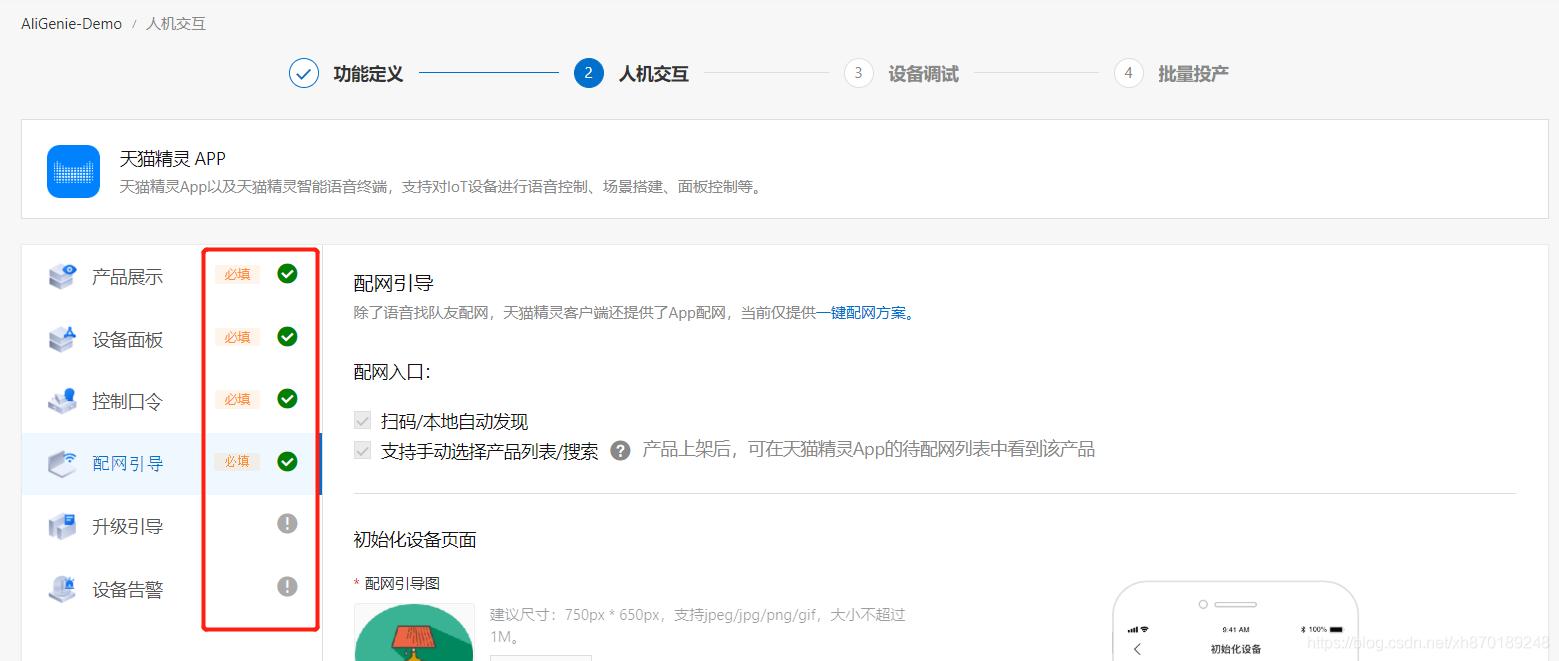Click the 控制口令 sidebar icon
This screenshot has height=661, width=1559.
pyautogui.click(x=62, y=401)
